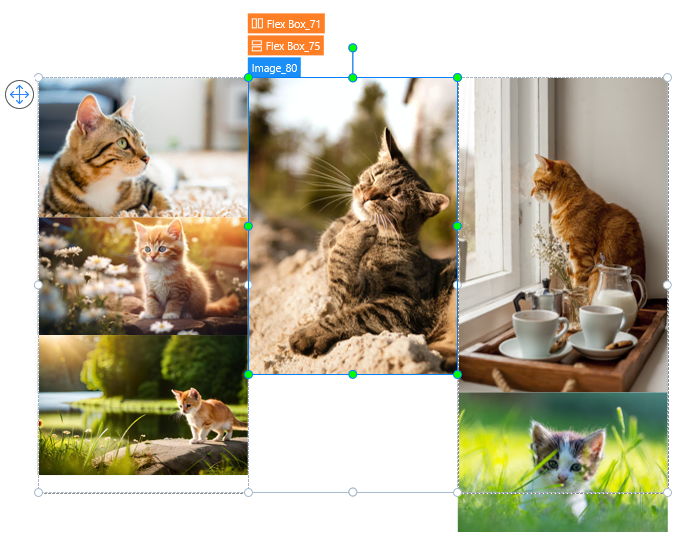Select the ginger cat by window image

[562, 234]
